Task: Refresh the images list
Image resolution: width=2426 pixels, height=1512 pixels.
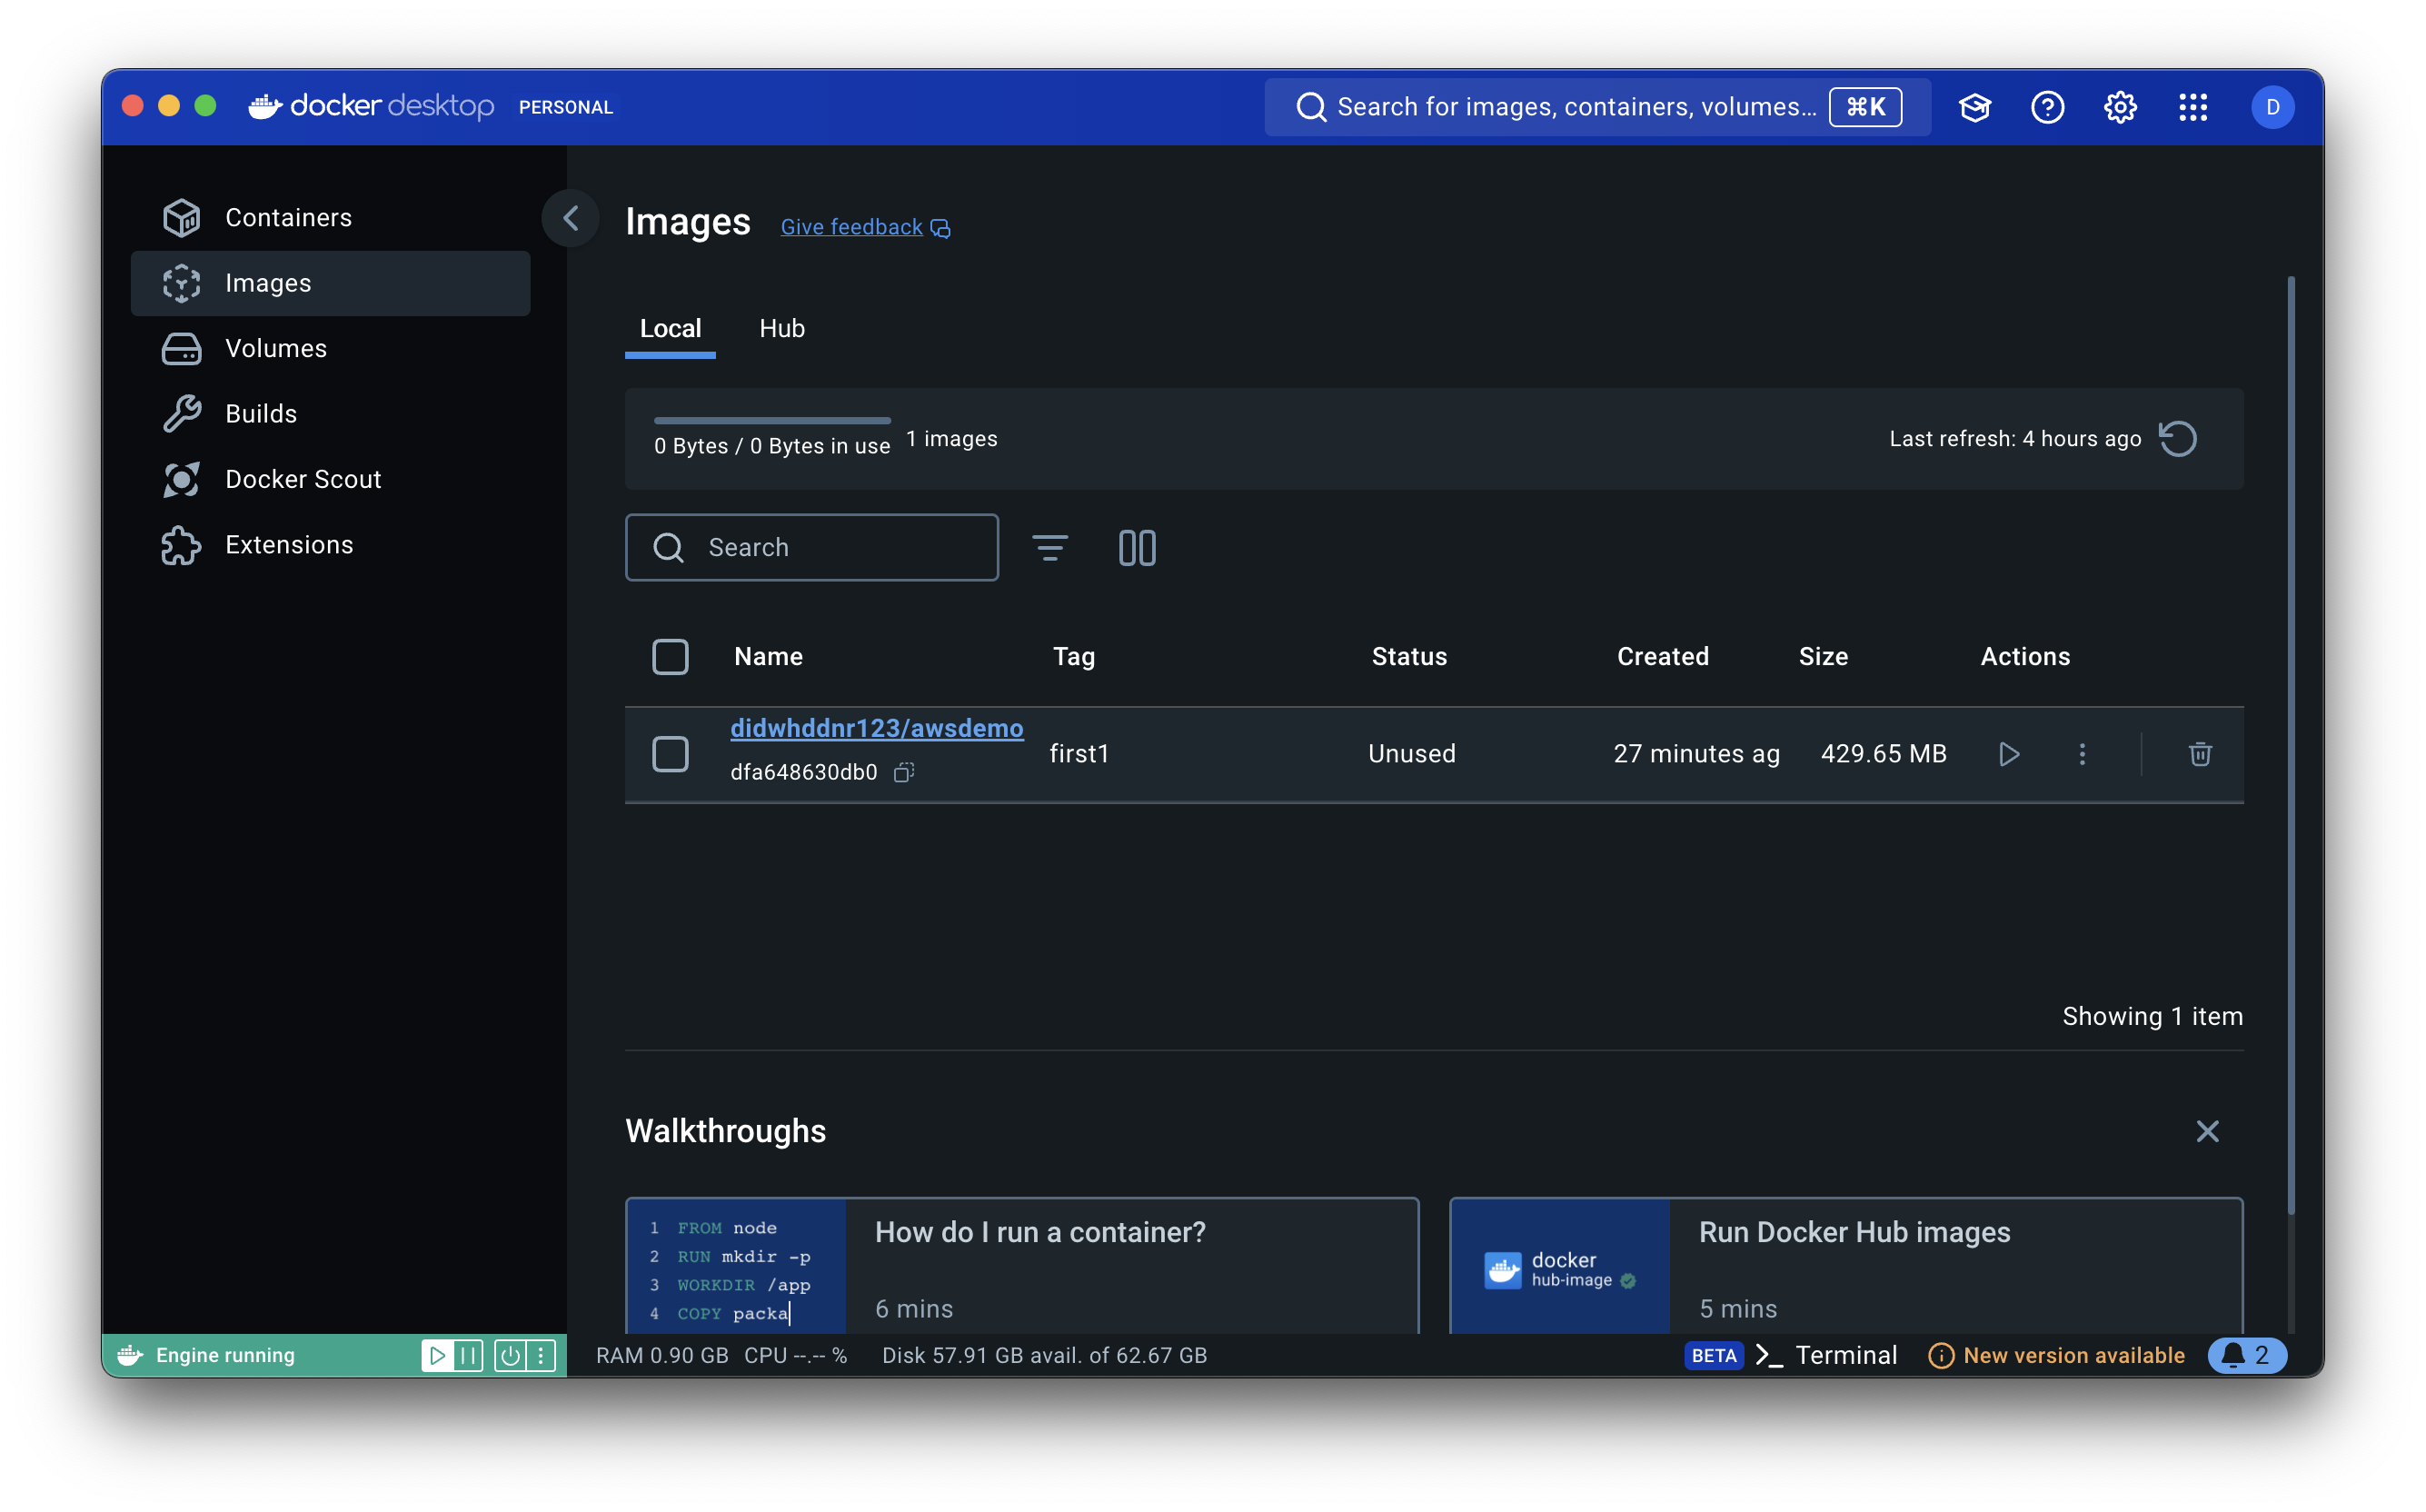Action: point(2177,439)
